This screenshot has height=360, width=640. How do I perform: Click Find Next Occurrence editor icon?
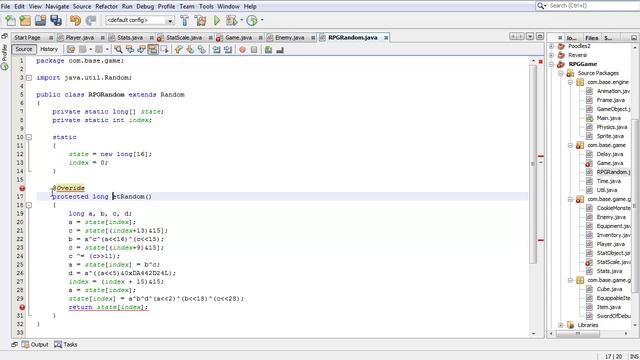pyautogui.click(x=141, y=50)
